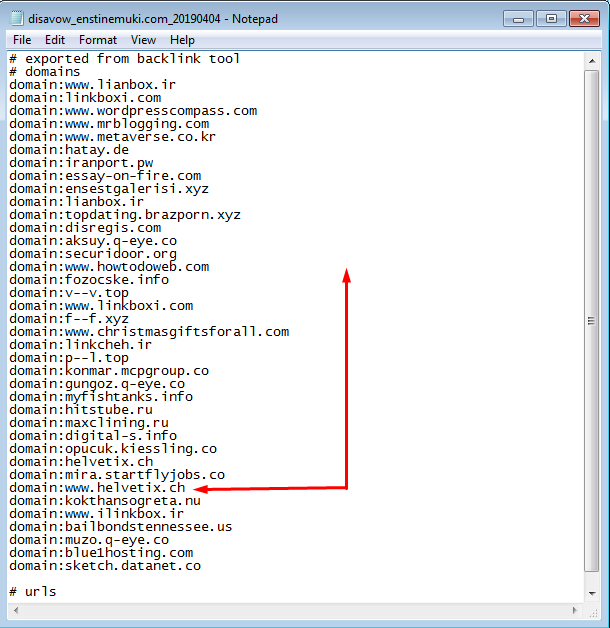Click line domain:essay-on-fire.com
Image resolution: width=610 pixels, height=628 pixels.
point(105,175)
